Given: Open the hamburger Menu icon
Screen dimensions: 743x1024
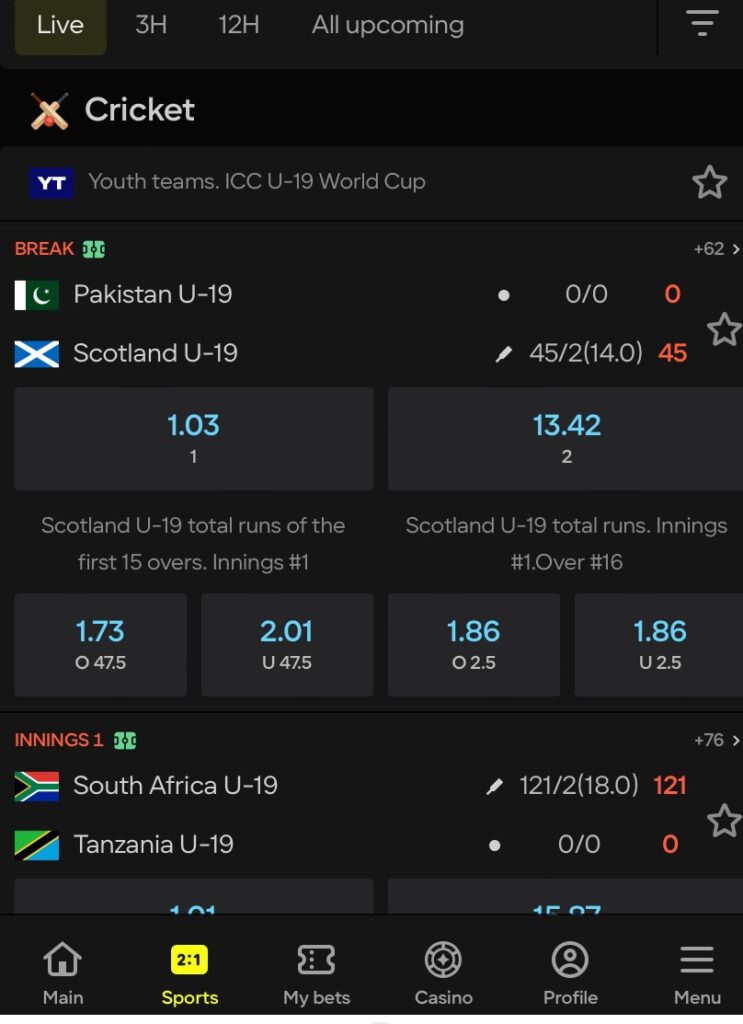Looking at the screenshot, I should (697, 972).
